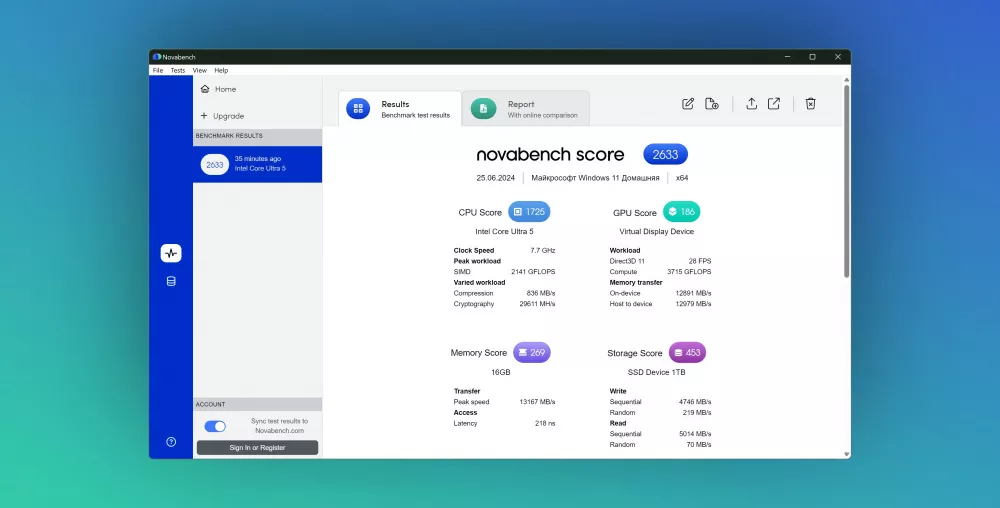The width and height of the screenshot is (1000, 508).
Task: Toggle sync test results to Novabench.com
Action: (x=215, y=426)
